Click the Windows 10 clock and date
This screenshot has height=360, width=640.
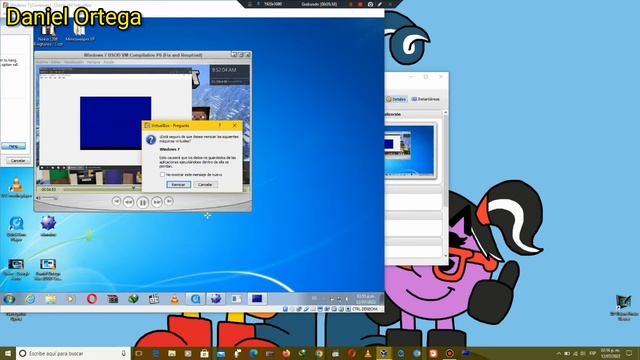610,353
